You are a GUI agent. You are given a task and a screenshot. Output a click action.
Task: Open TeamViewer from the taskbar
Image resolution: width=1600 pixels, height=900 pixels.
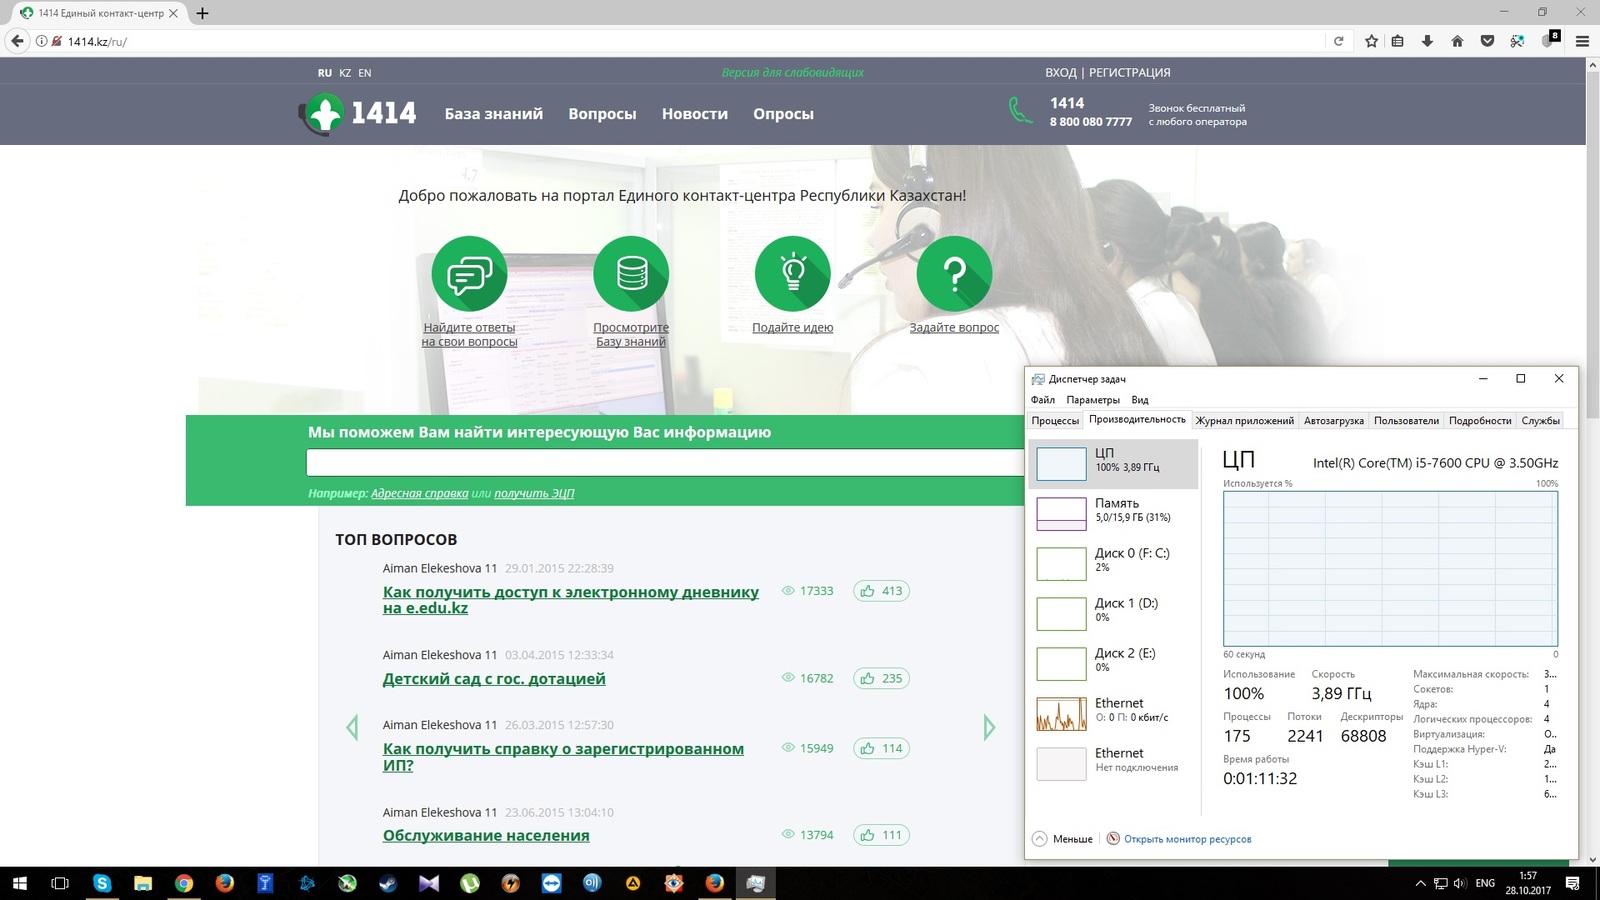(551, 883)
